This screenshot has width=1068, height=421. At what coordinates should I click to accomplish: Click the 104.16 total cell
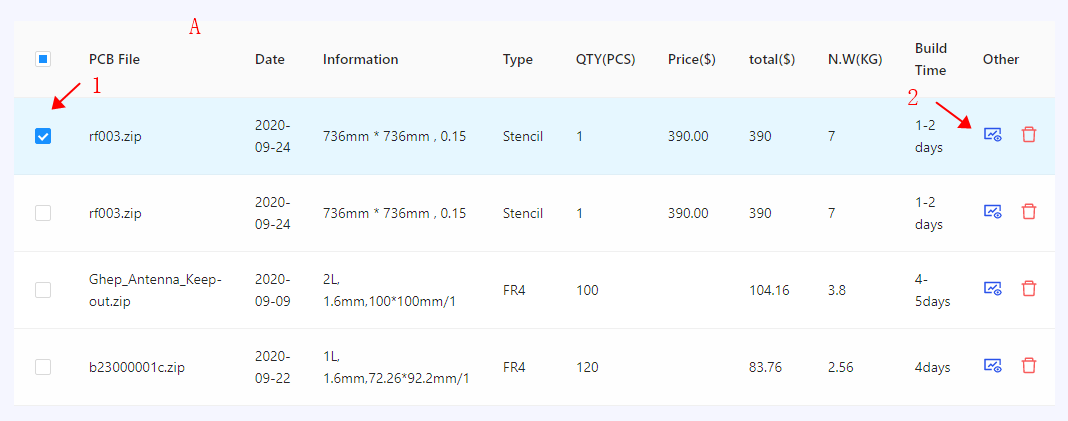pyautogui.click(x=769, y=290)
